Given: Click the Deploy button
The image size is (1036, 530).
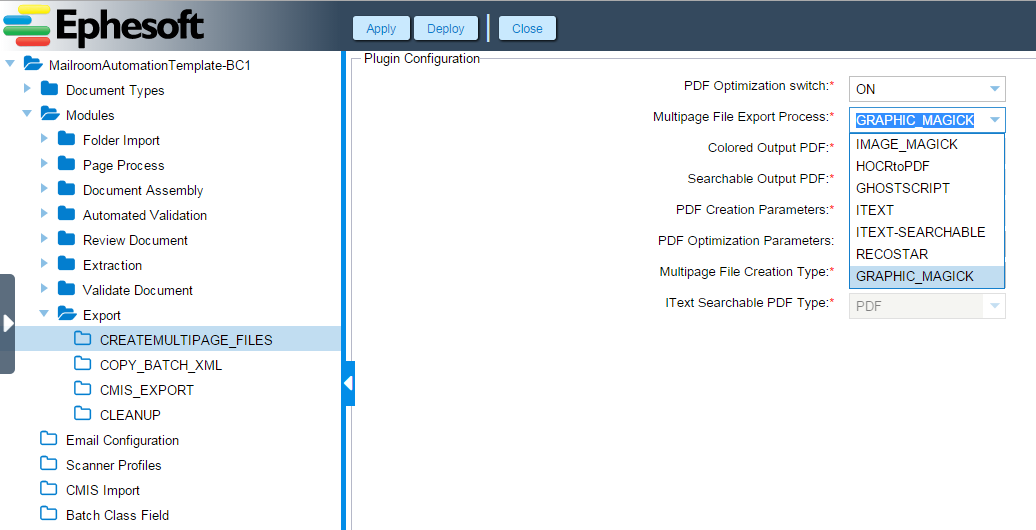Looking at the screenshot, I should coord(446,28).
